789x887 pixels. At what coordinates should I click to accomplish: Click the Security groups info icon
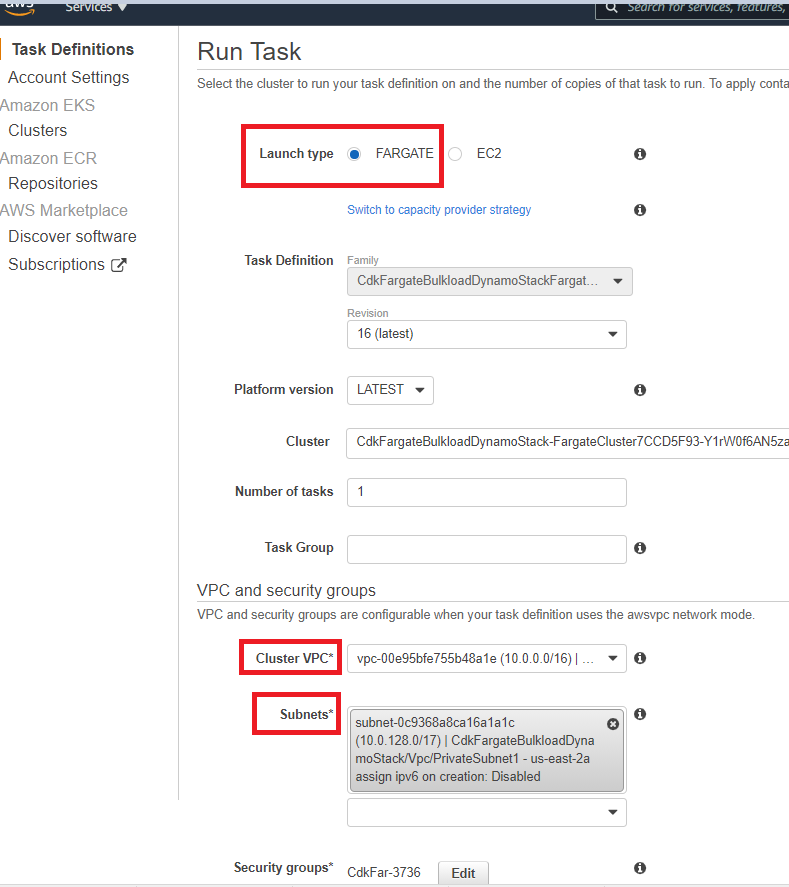click(x=640, y=868)
